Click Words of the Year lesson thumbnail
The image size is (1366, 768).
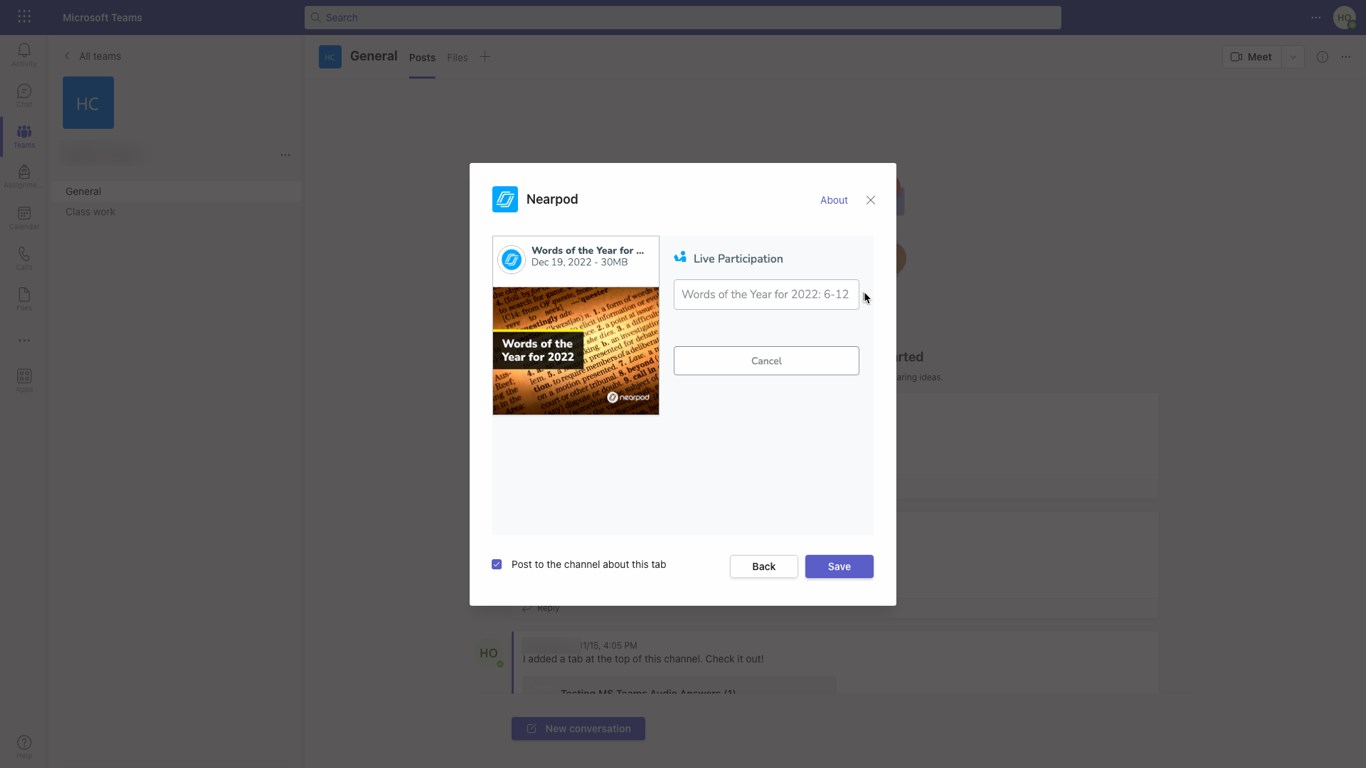click(x=576, y=351)
